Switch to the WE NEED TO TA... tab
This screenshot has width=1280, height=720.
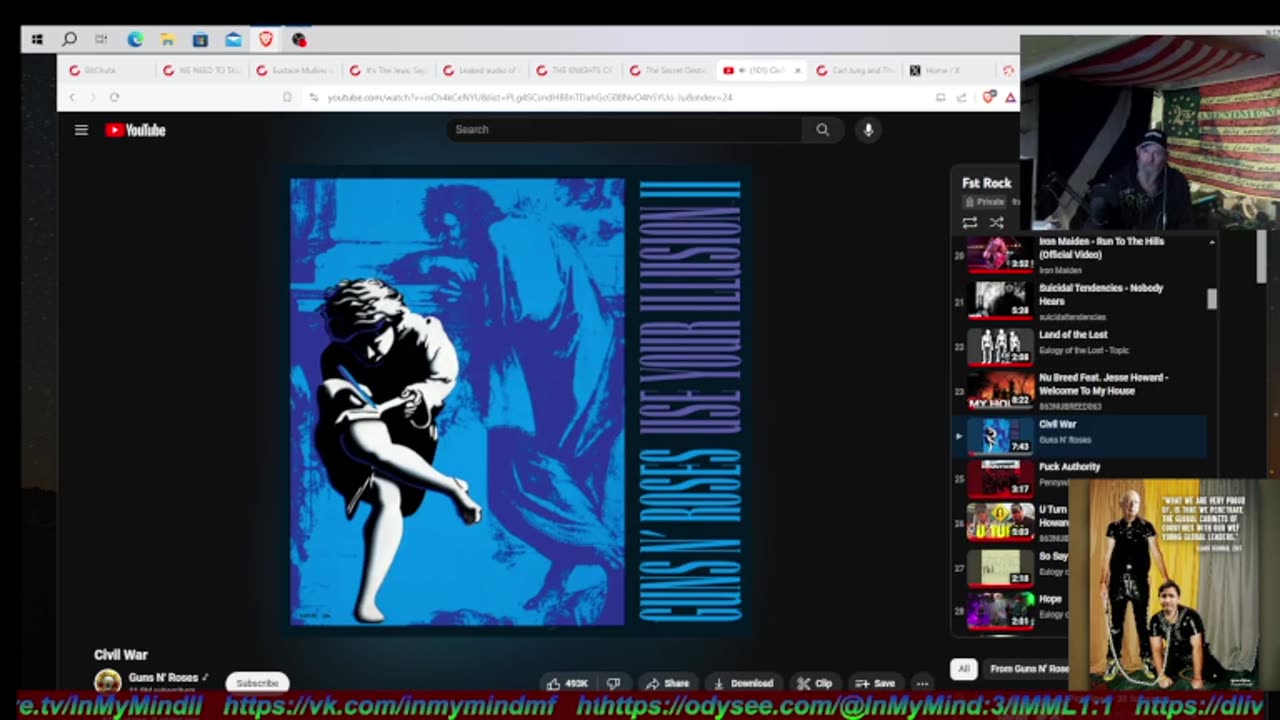(201, 70)
